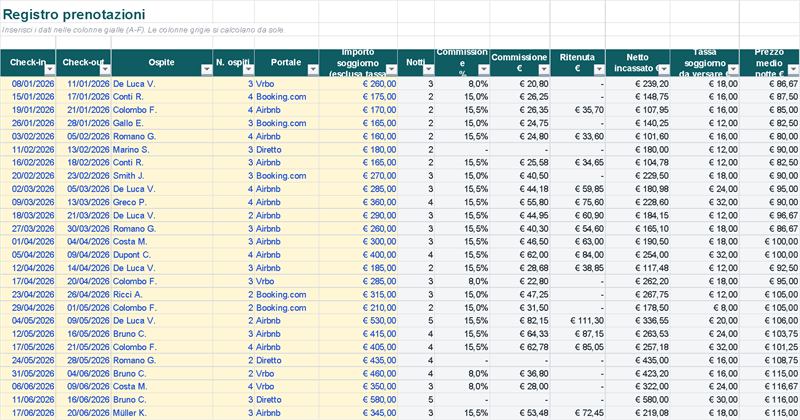Select check-in date 11/06/2026
Screen dimensions: 800x420
28,400
